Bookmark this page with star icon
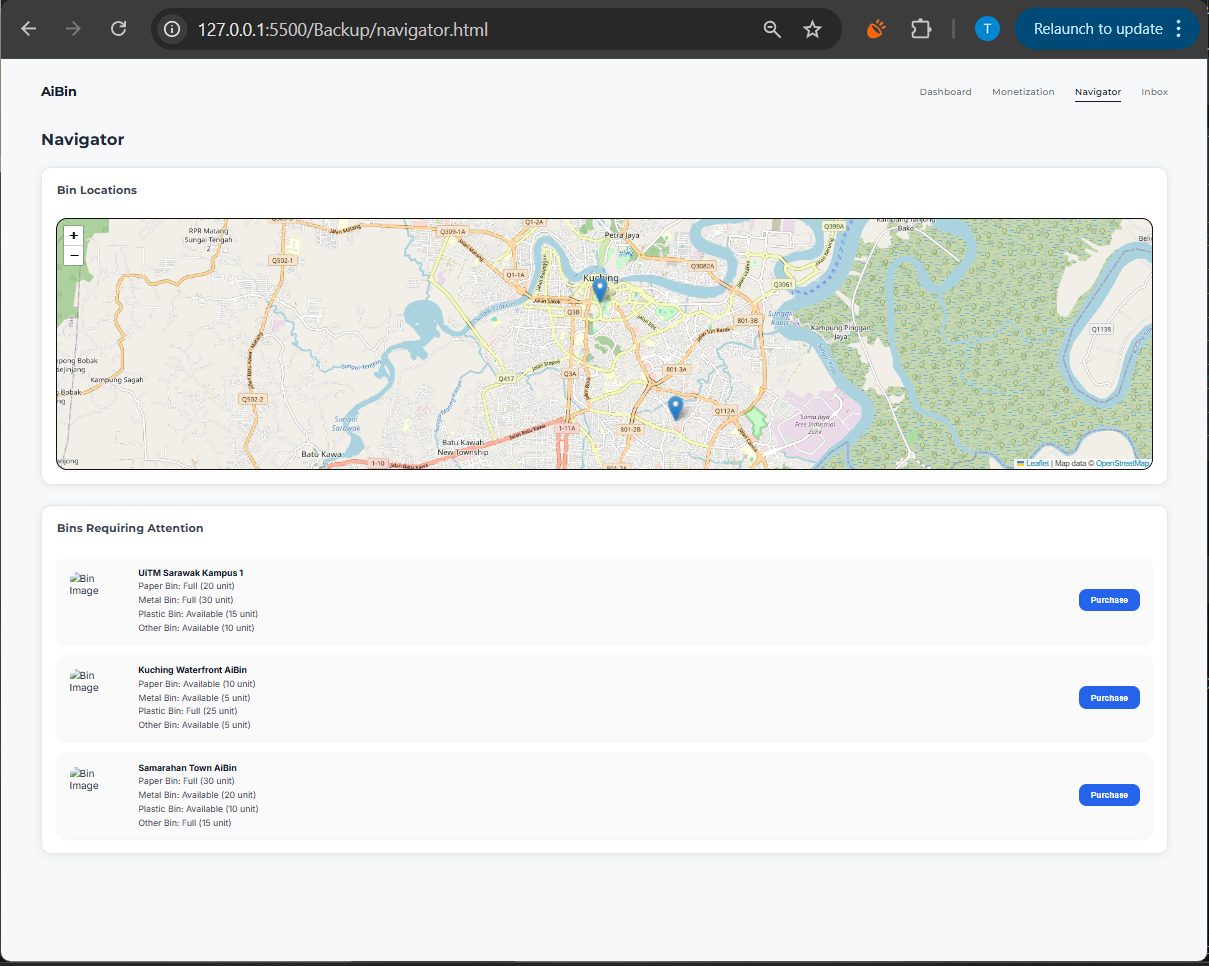This screenshot has height=966, width=1209. click(812, 29)
